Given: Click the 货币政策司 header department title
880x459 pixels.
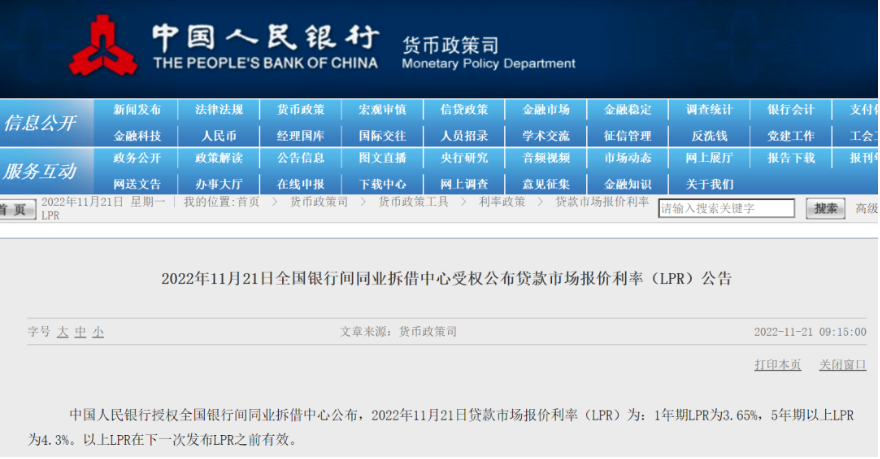Looking at the screenshot, I should (450, 45).
